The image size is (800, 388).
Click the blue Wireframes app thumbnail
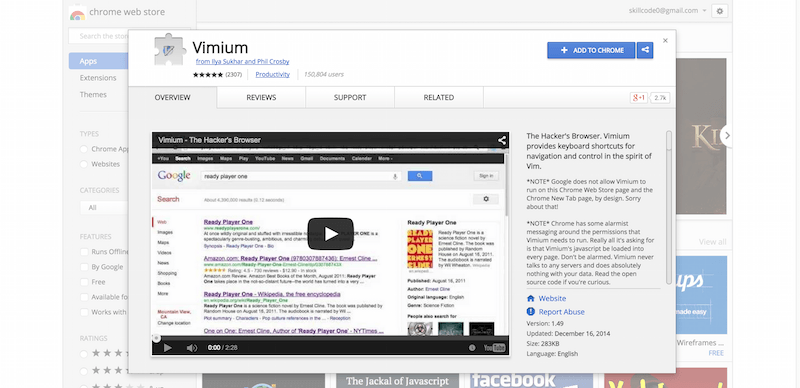tap(701, 295)
